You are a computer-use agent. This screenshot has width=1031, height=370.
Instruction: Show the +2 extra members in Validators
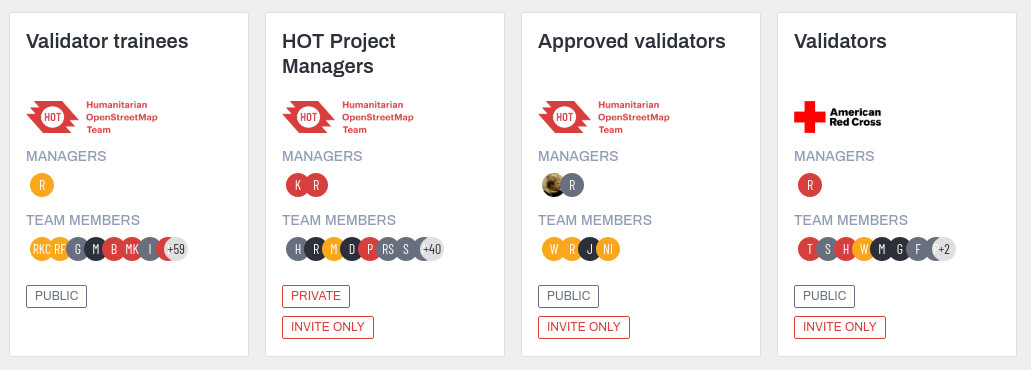pyautogui.click(x=944, y=249)
